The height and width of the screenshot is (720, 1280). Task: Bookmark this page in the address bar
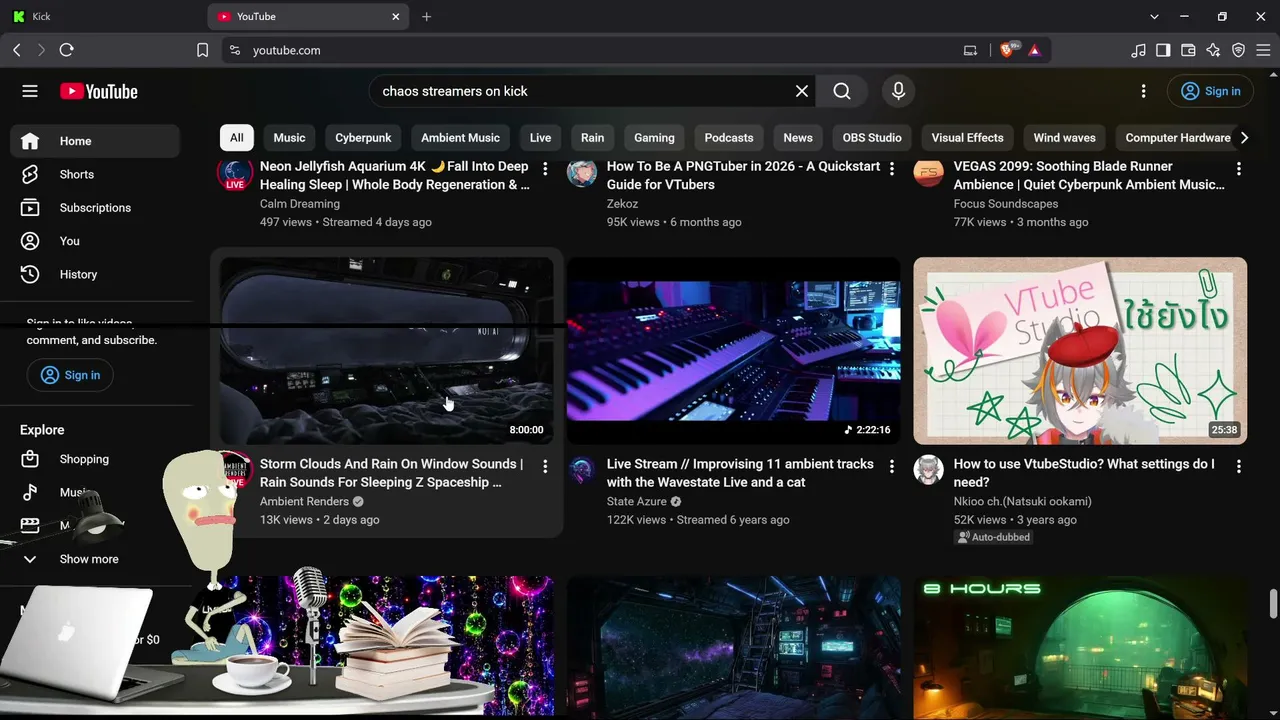(x=202, y=50)
